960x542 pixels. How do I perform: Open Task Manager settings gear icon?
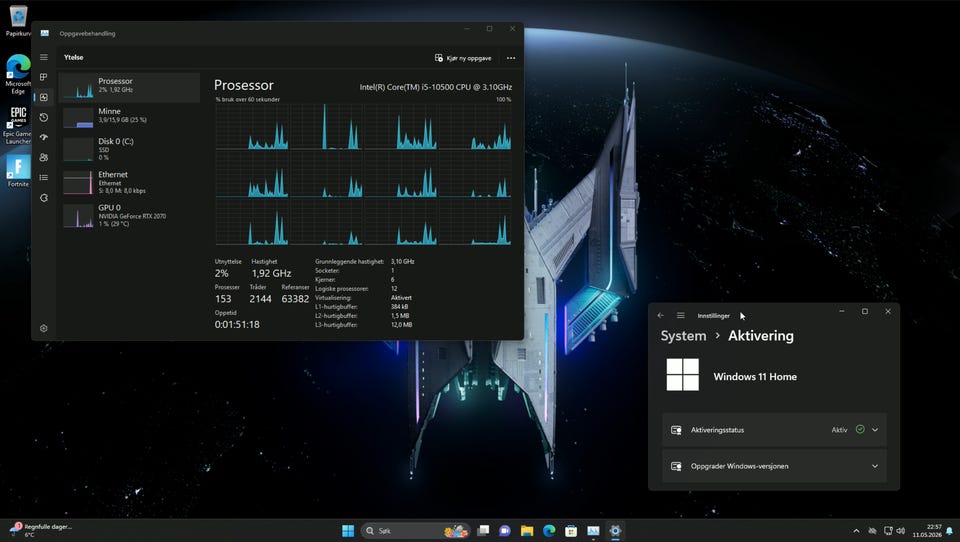43,328
